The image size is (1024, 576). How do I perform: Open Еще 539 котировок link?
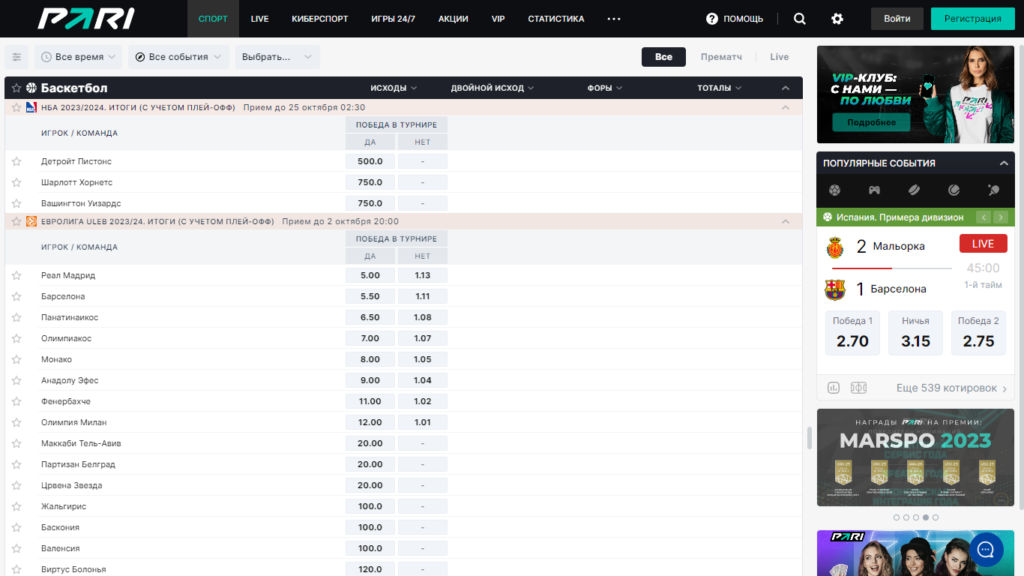tap(951, 388)
